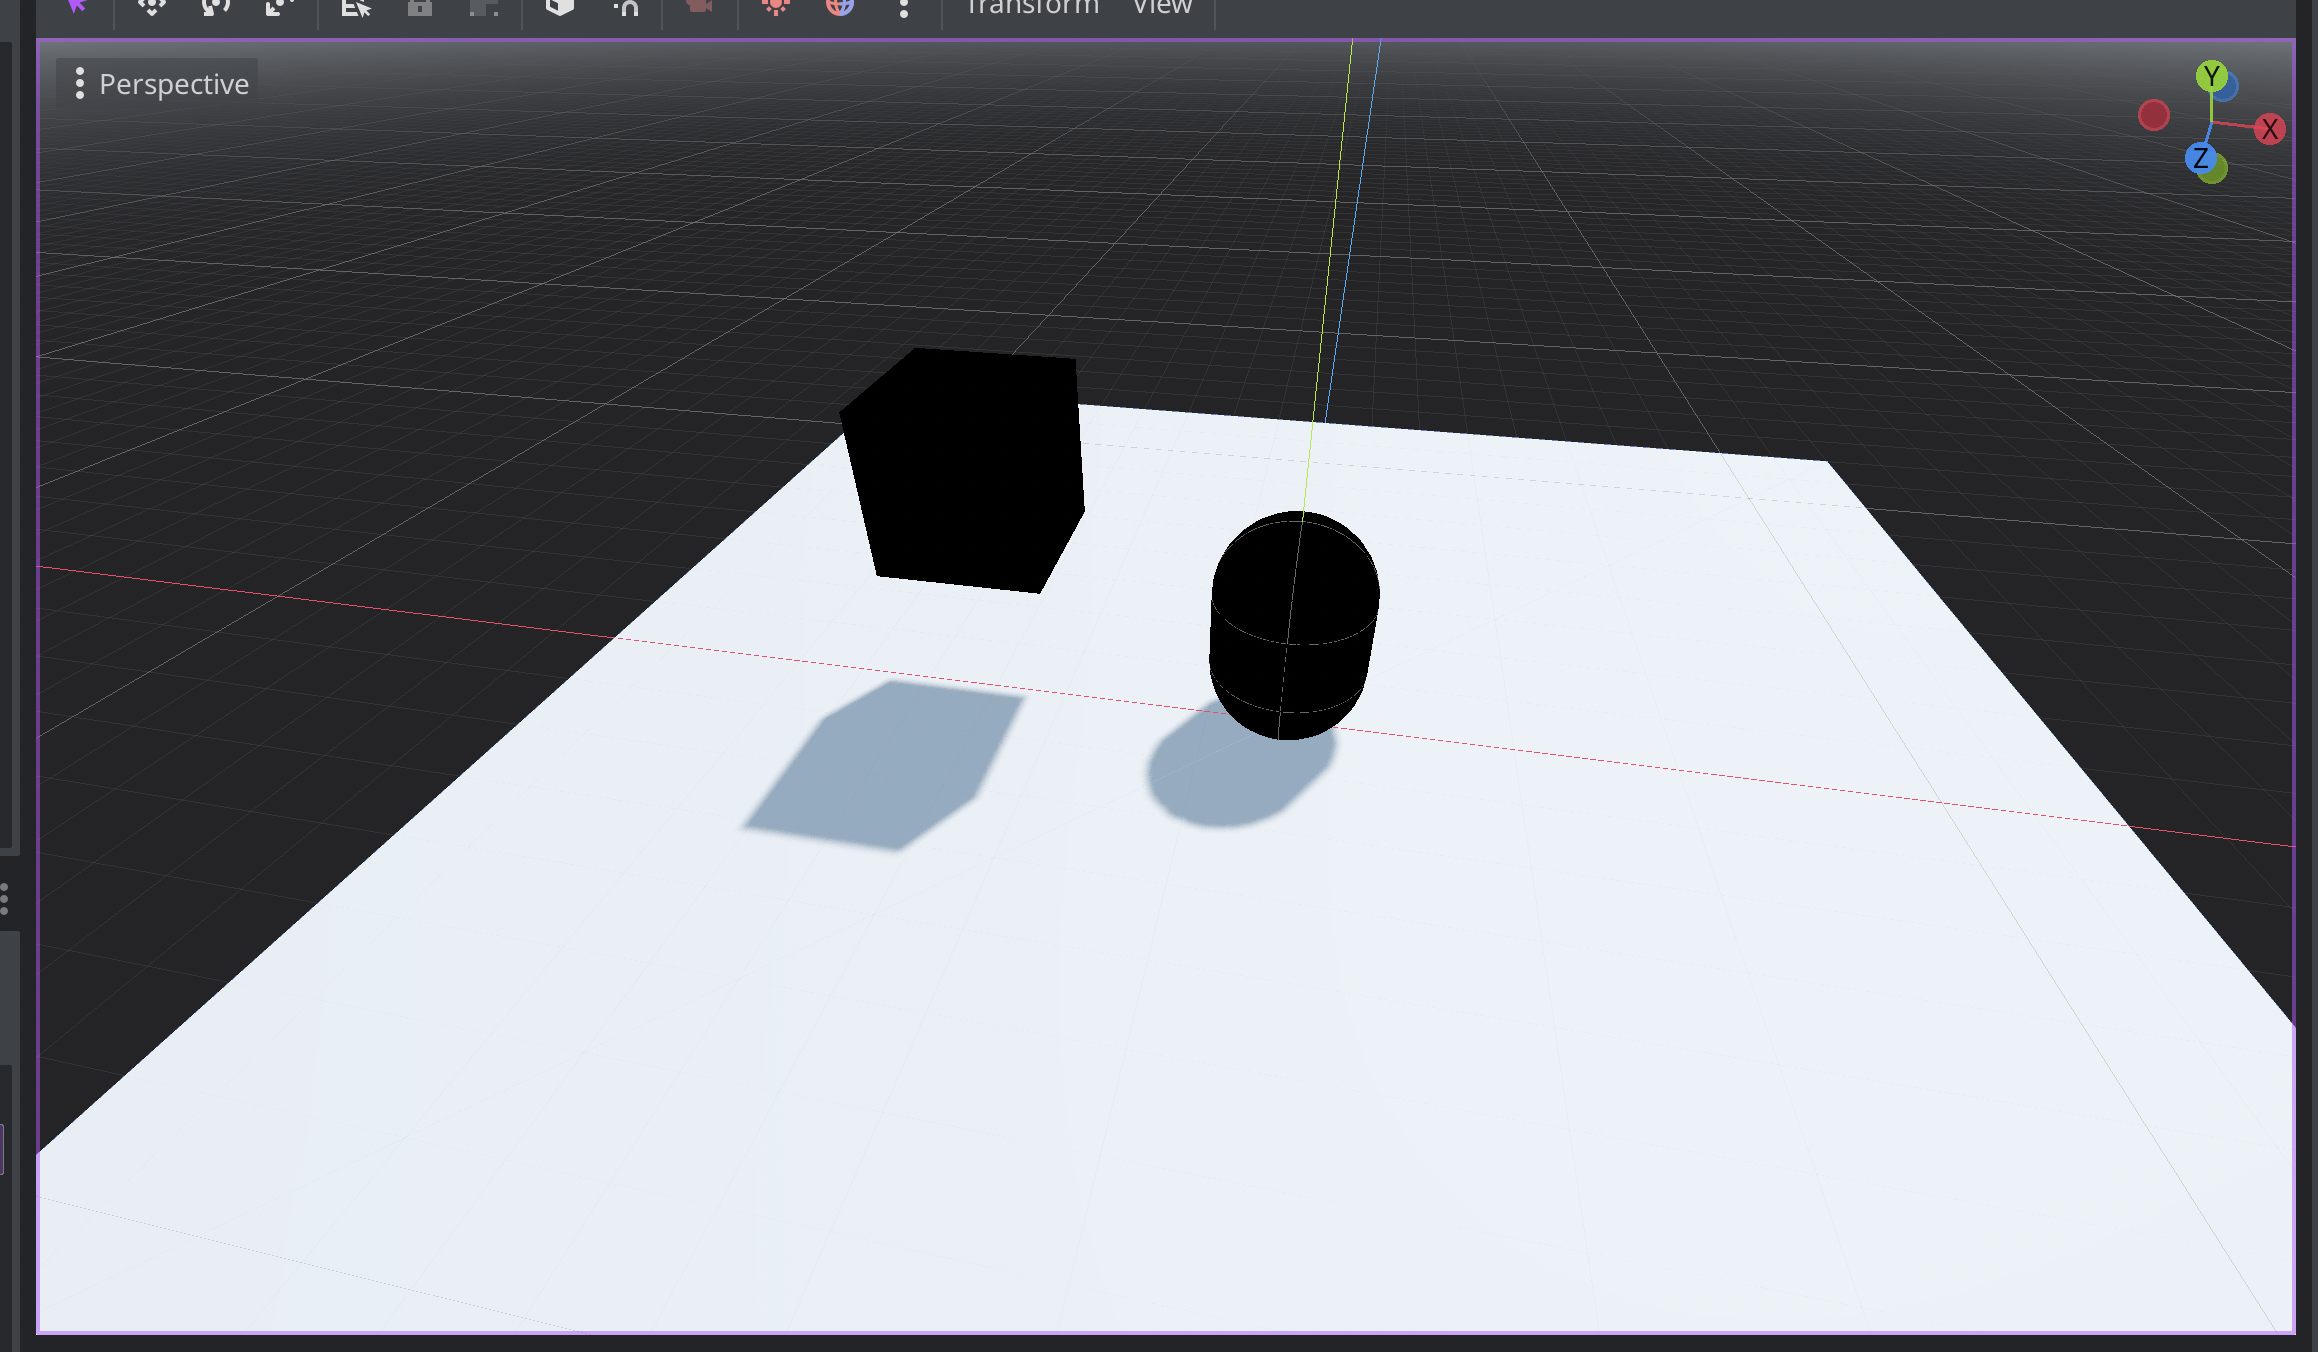Click the Y axis on the orientation gizmo
The image size is (2318, 1352).
[x=2212, y=76]
